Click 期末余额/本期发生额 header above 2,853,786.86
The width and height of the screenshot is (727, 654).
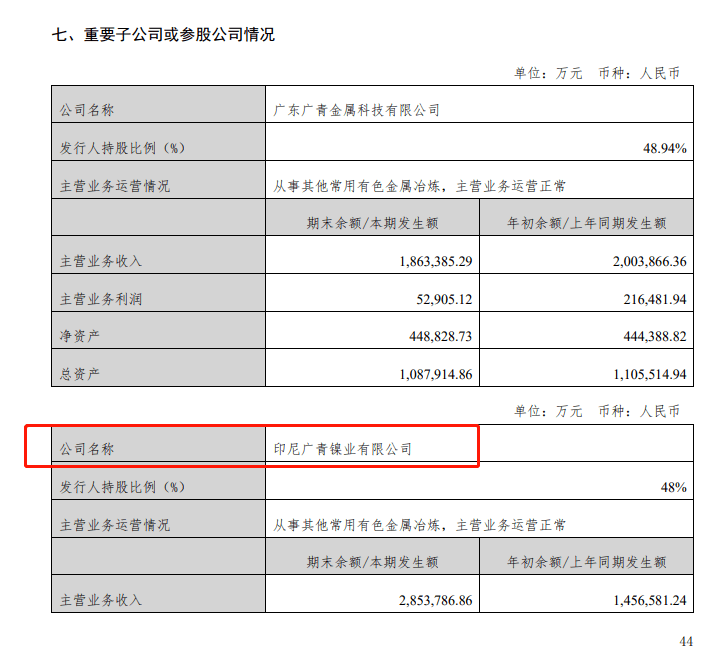coord(372,562)
